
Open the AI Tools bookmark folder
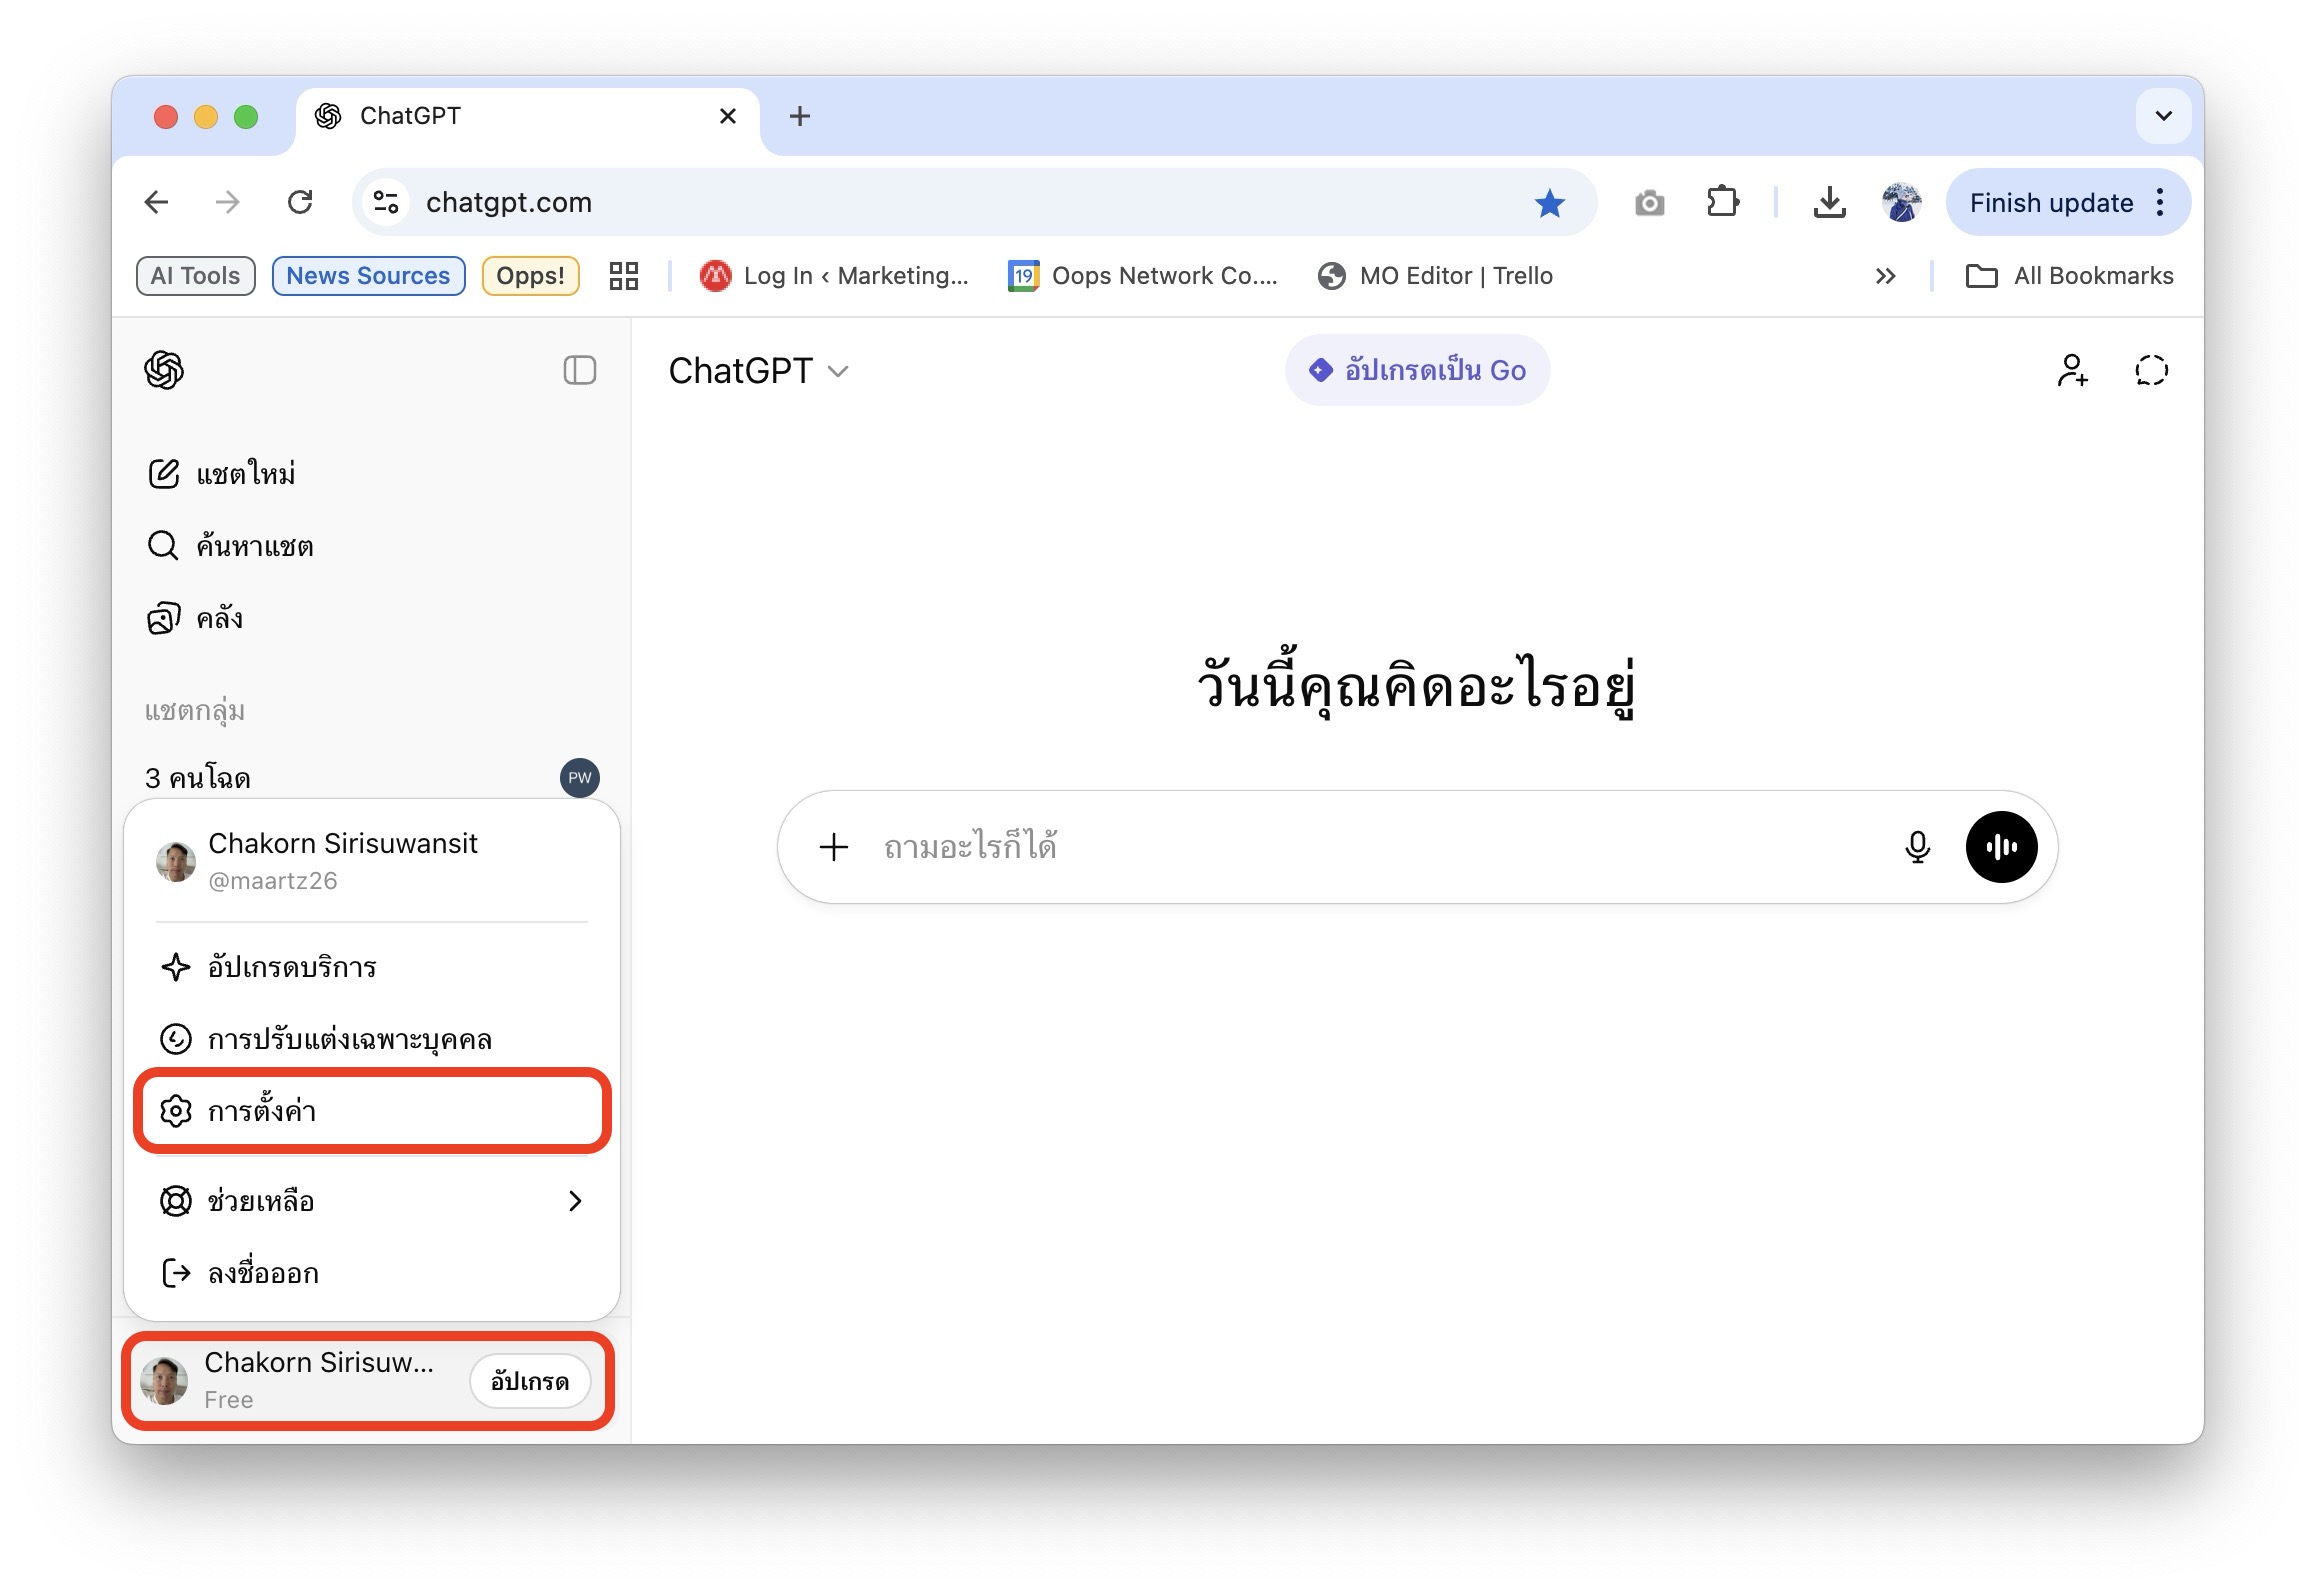(x=196, y=276)
